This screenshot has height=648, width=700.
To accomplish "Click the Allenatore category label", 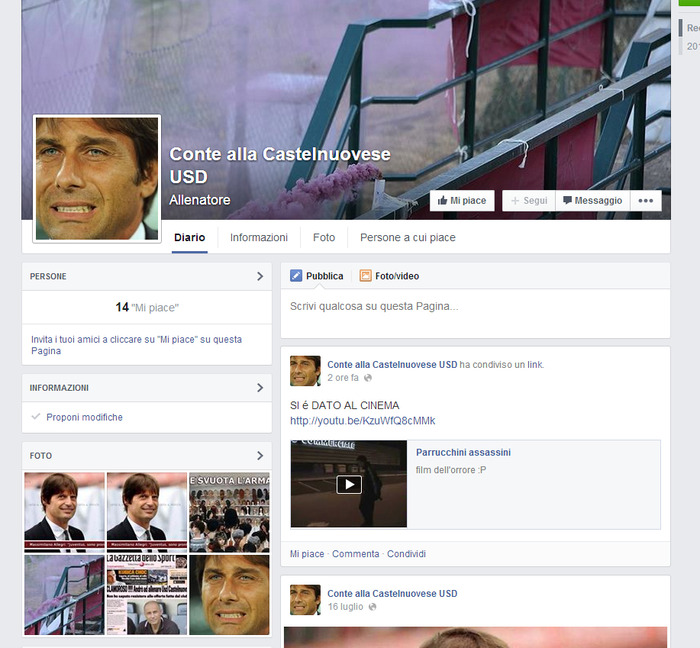I will coord(200,200).
